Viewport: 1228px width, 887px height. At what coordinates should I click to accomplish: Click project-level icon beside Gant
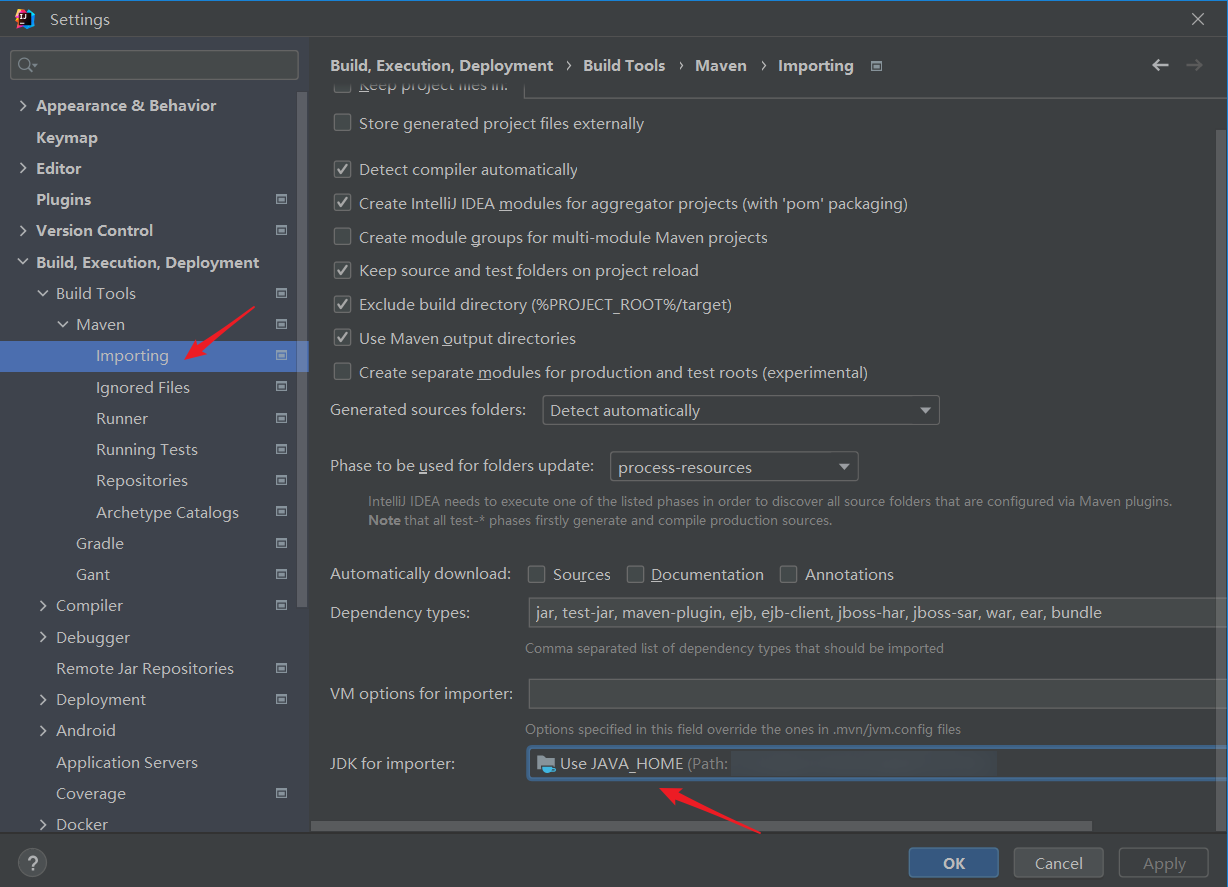(x=281, y=574)
